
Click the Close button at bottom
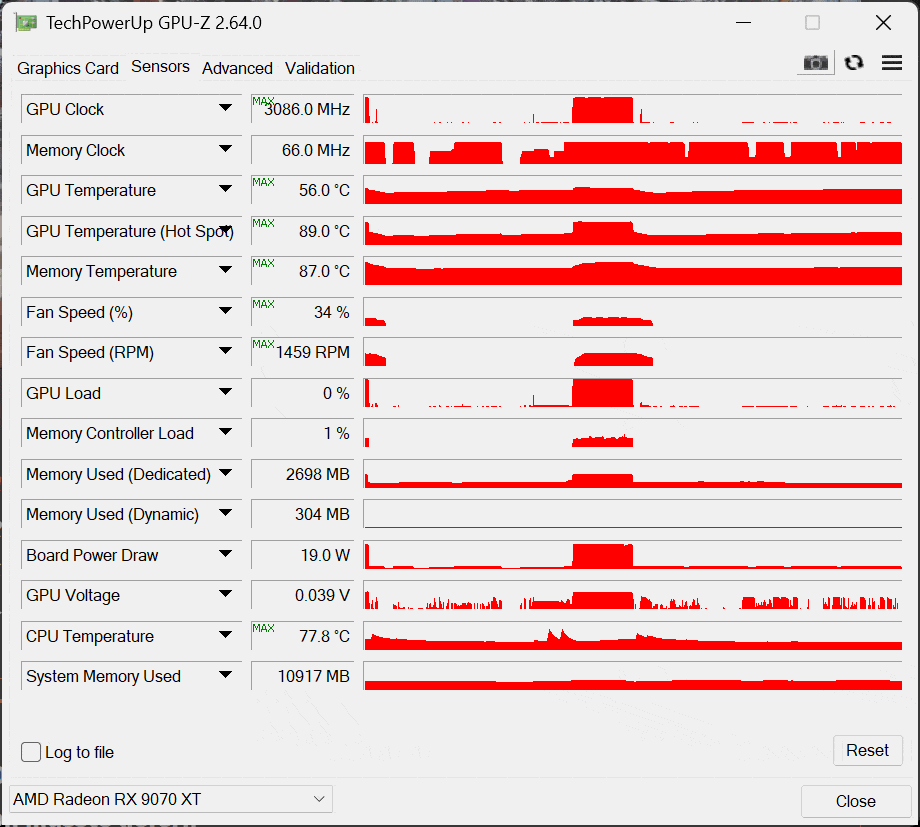(855, 801)
